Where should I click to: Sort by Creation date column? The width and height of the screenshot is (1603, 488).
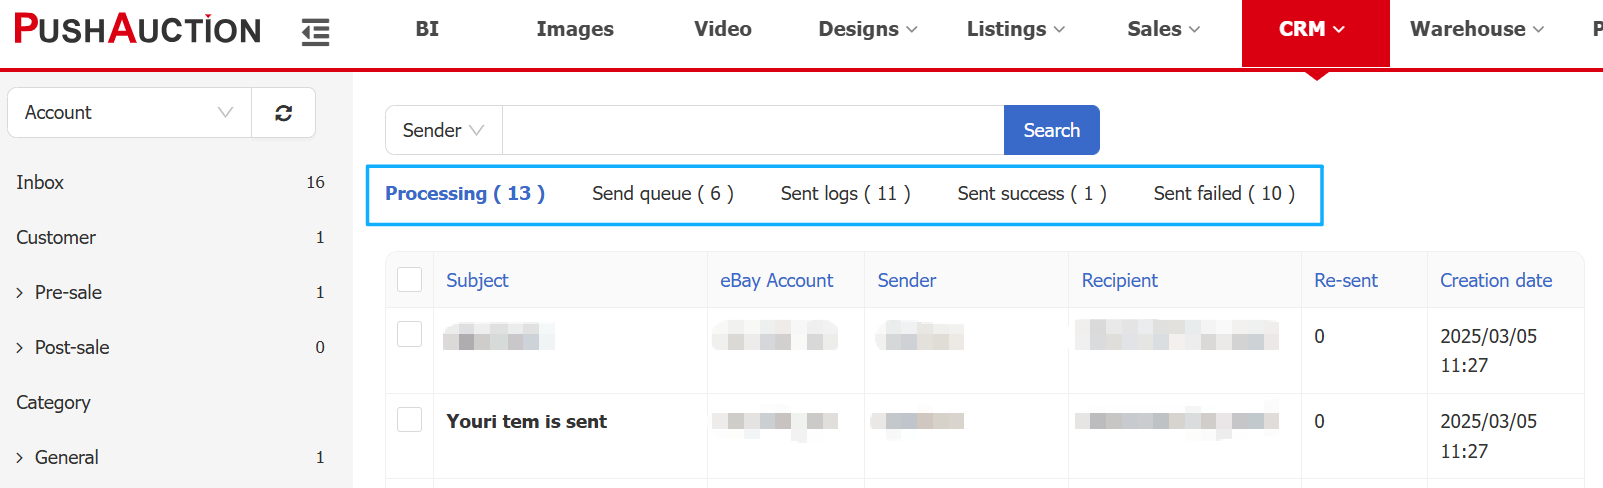coord(1495,281)
